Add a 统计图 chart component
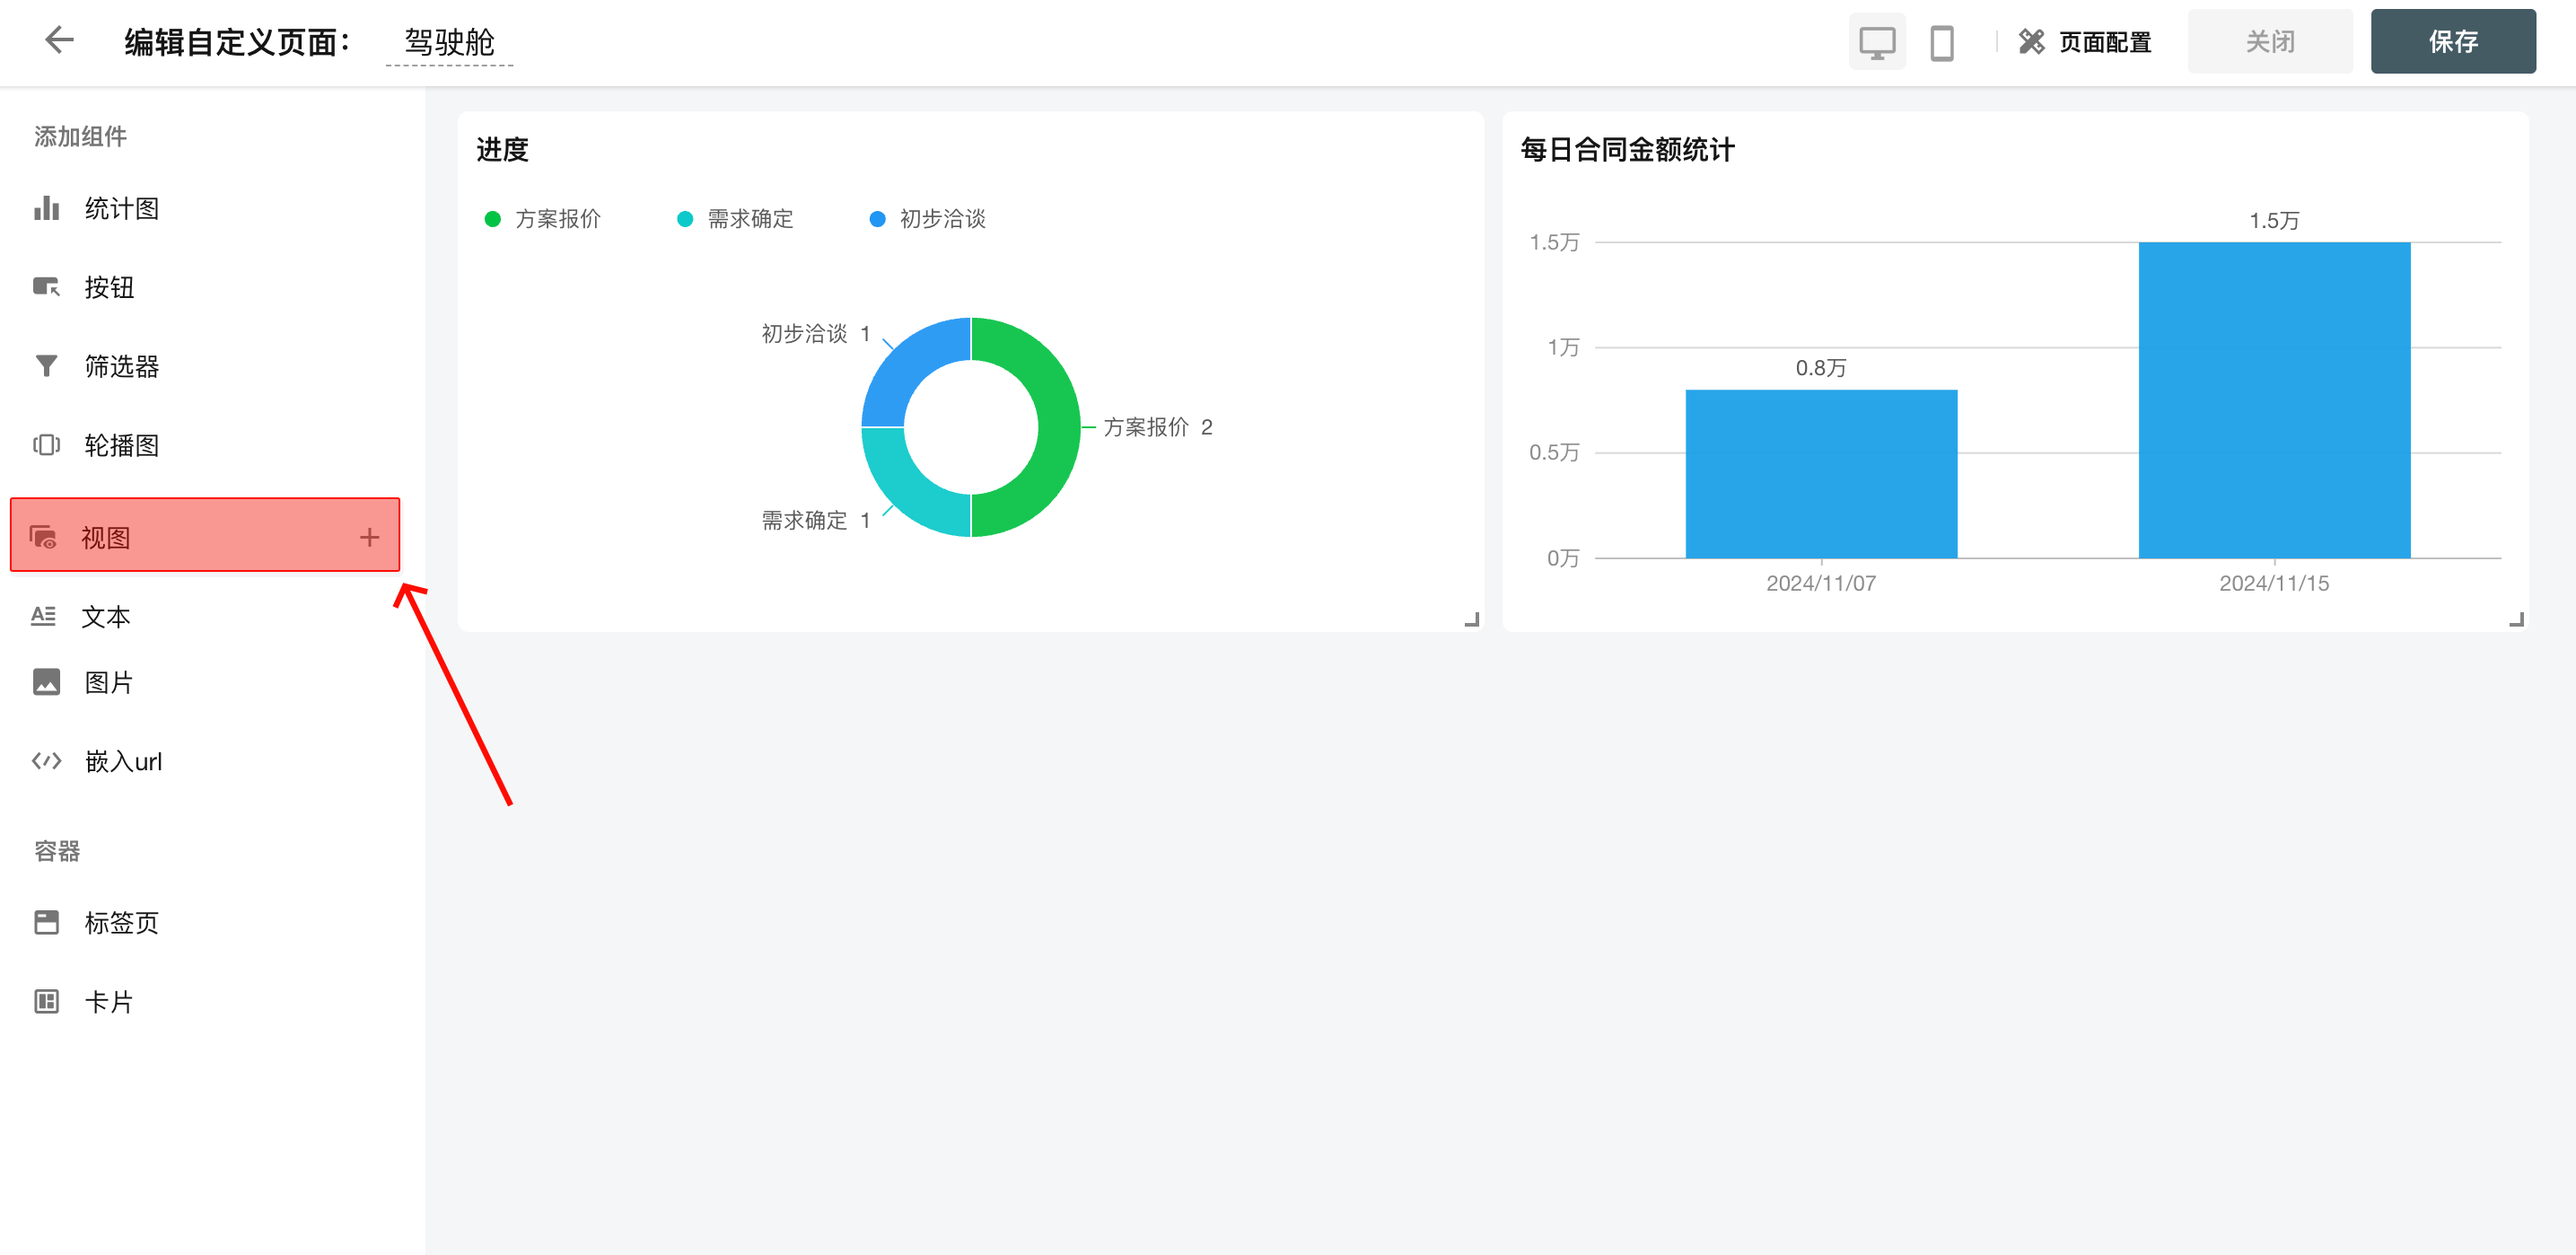The width and height of the screenshot is (2576, 1255). click(120, 209)
